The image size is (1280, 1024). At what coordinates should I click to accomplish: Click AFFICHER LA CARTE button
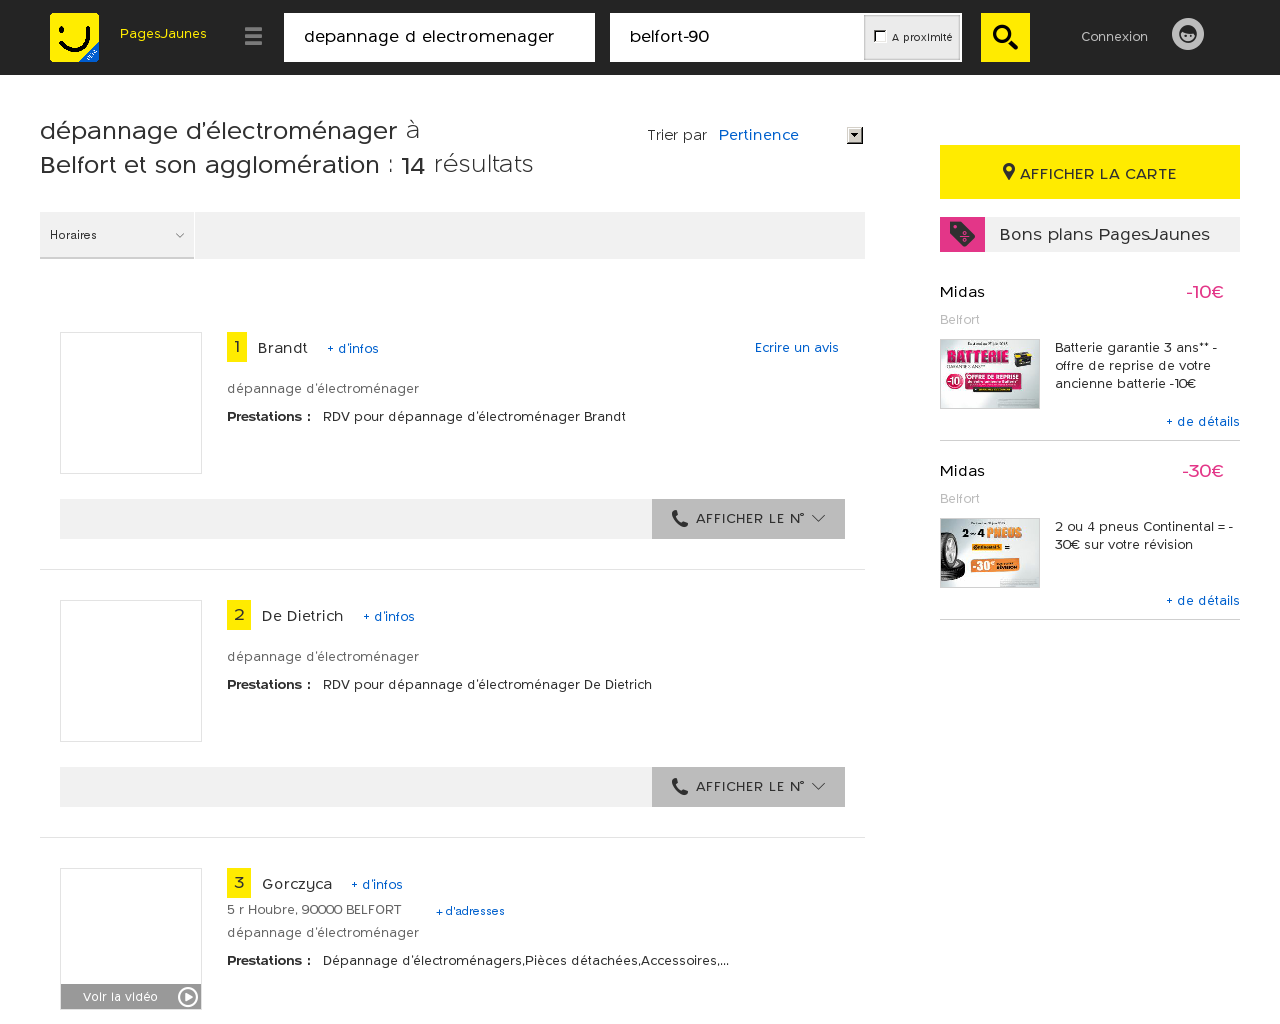[x=1090, y=172]
